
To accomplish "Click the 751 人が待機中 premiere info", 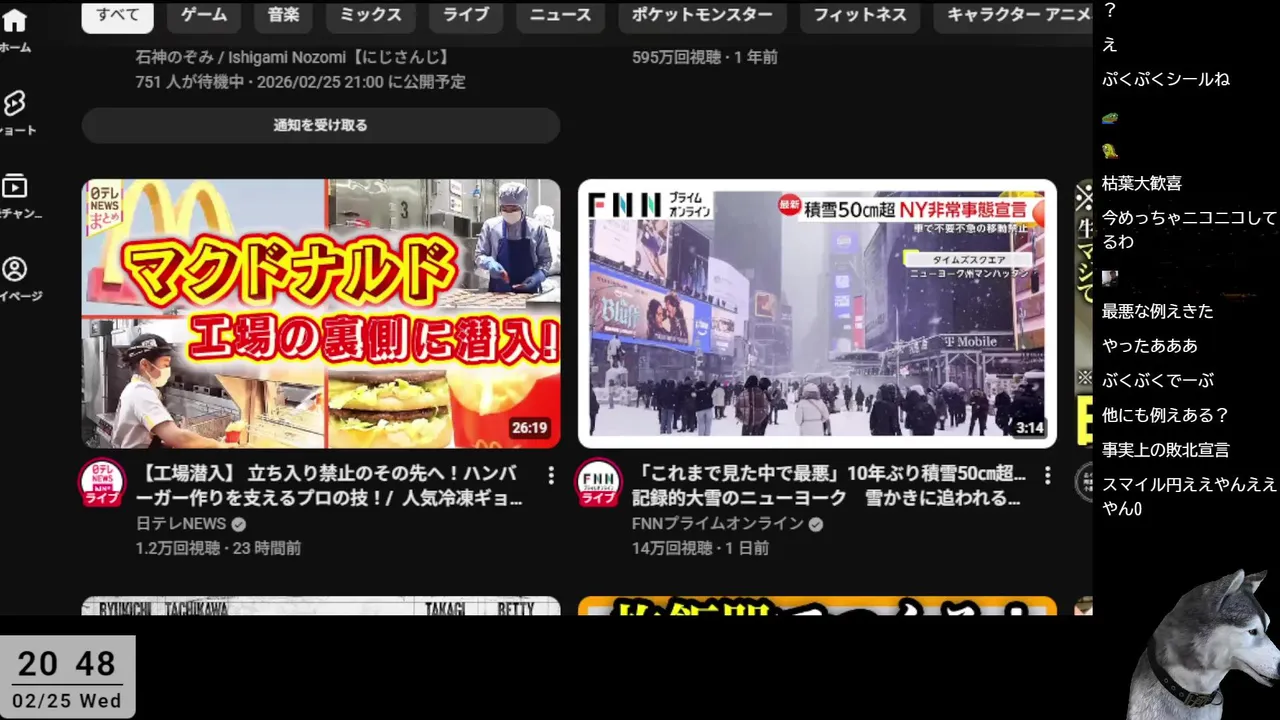I will (x=300, y=82).
